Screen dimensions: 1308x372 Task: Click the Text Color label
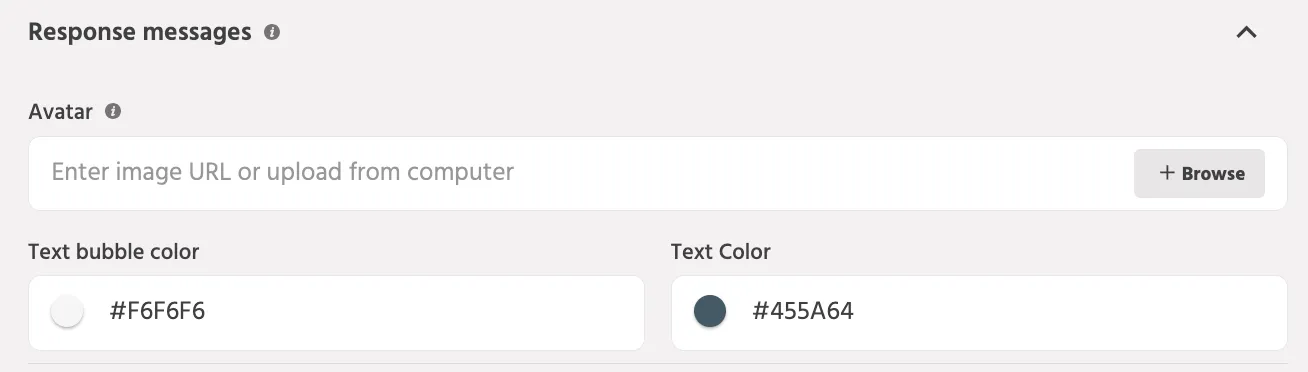coord(721,252)
